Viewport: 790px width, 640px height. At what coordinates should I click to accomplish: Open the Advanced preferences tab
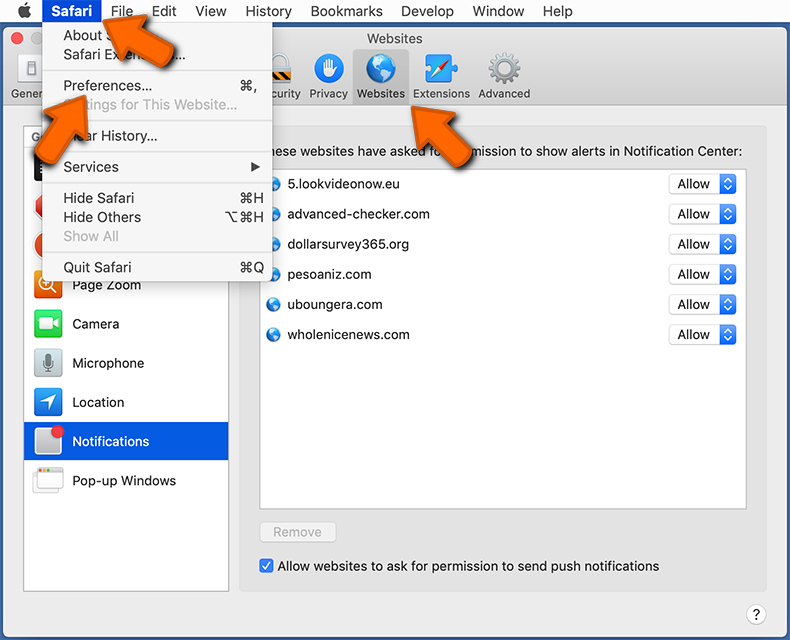click(504, 77)
